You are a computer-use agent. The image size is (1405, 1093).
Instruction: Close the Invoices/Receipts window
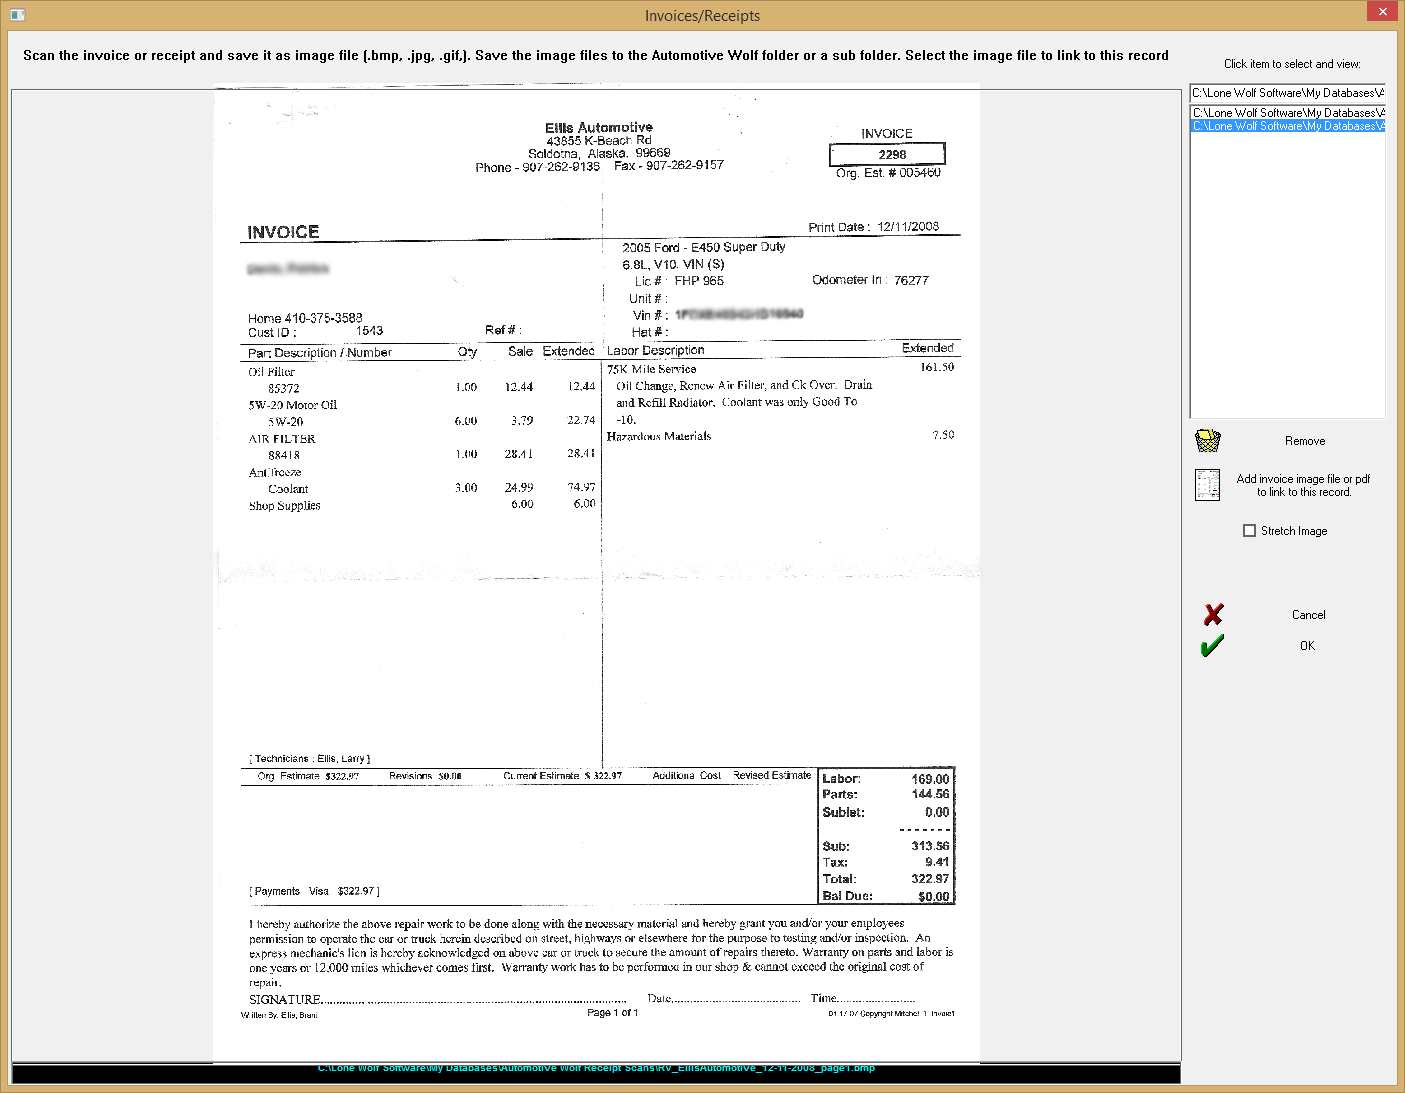point(1382,11)
